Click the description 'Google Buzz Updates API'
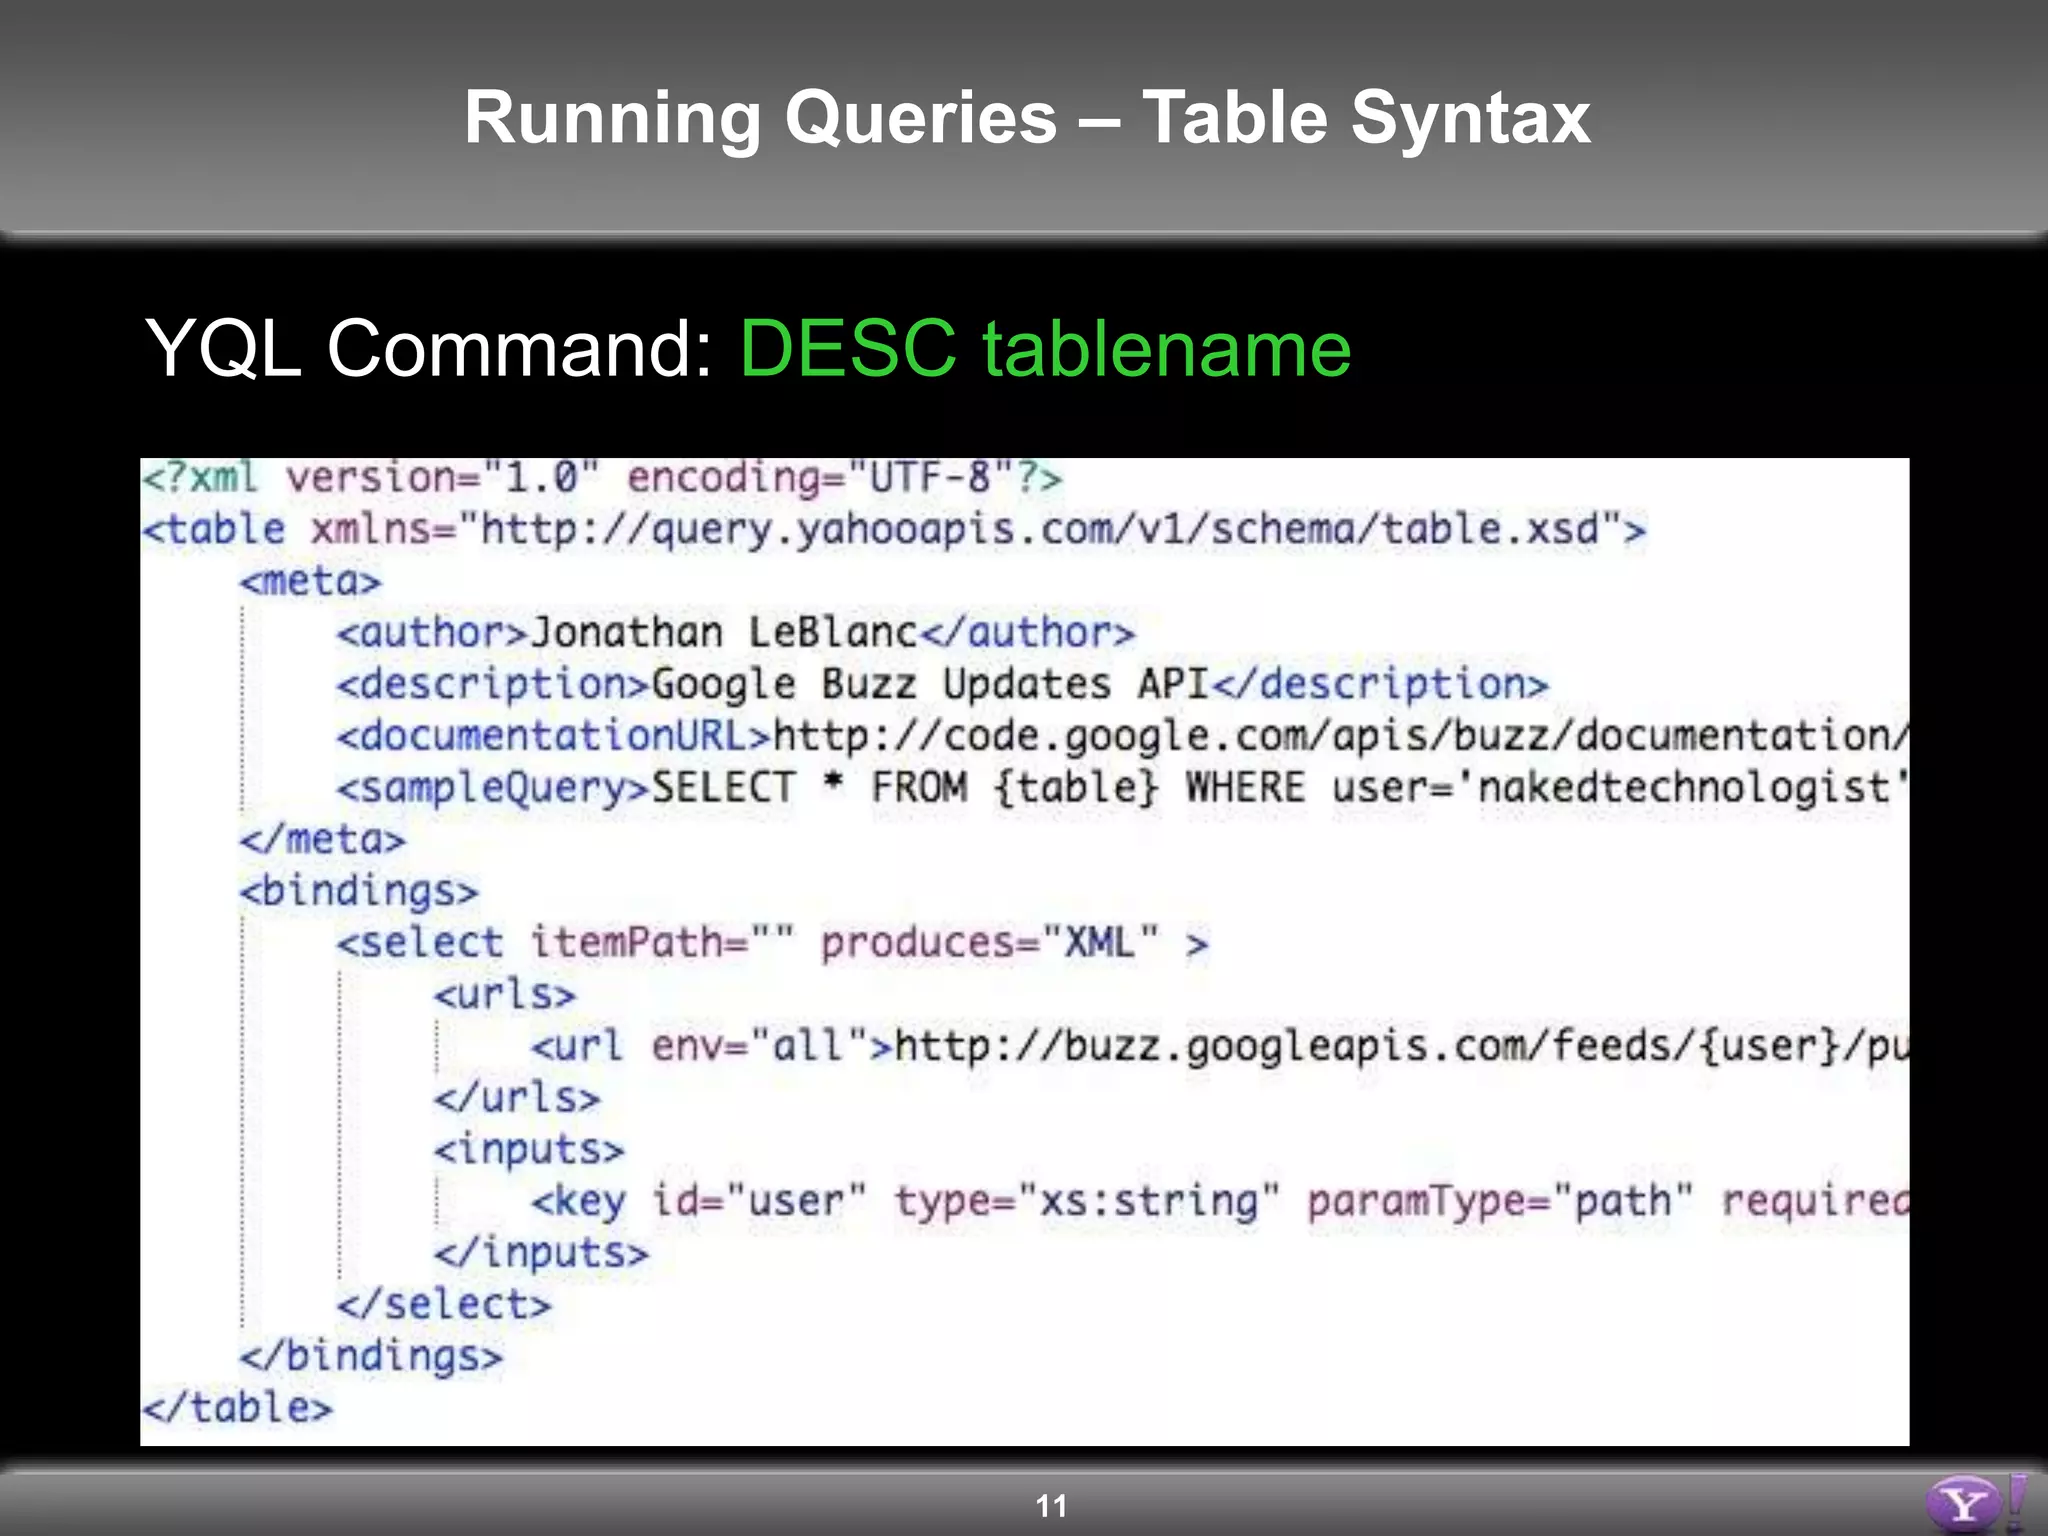 [x=942, y=685]
